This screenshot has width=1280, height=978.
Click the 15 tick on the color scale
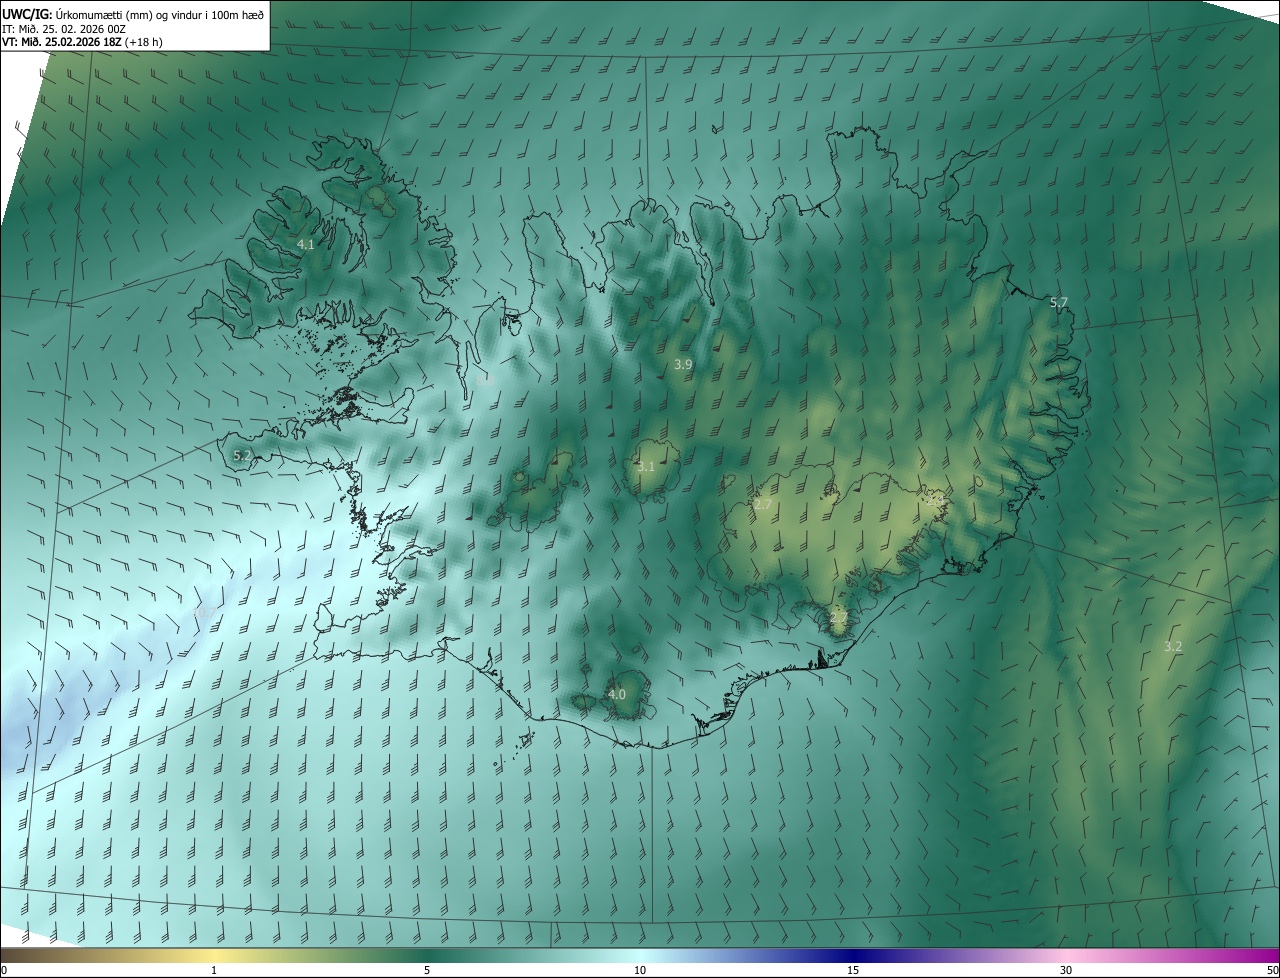[853, 970]
